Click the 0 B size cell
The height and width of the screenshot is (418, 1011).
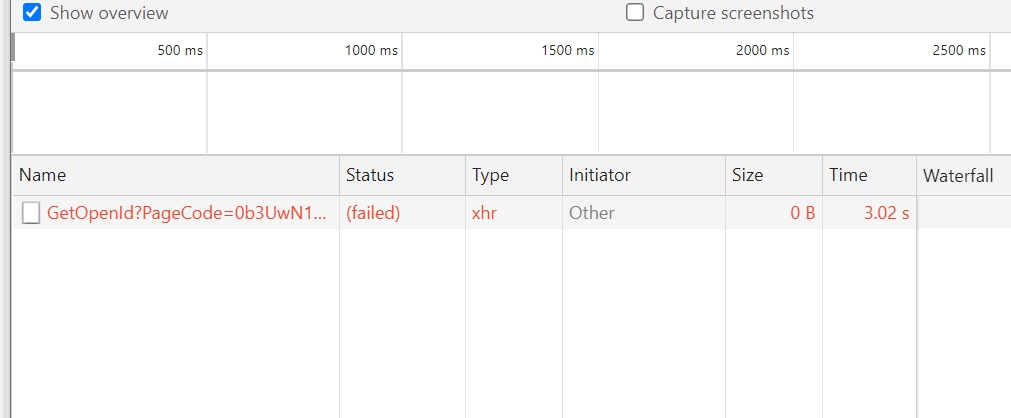(x=803, y=214)
